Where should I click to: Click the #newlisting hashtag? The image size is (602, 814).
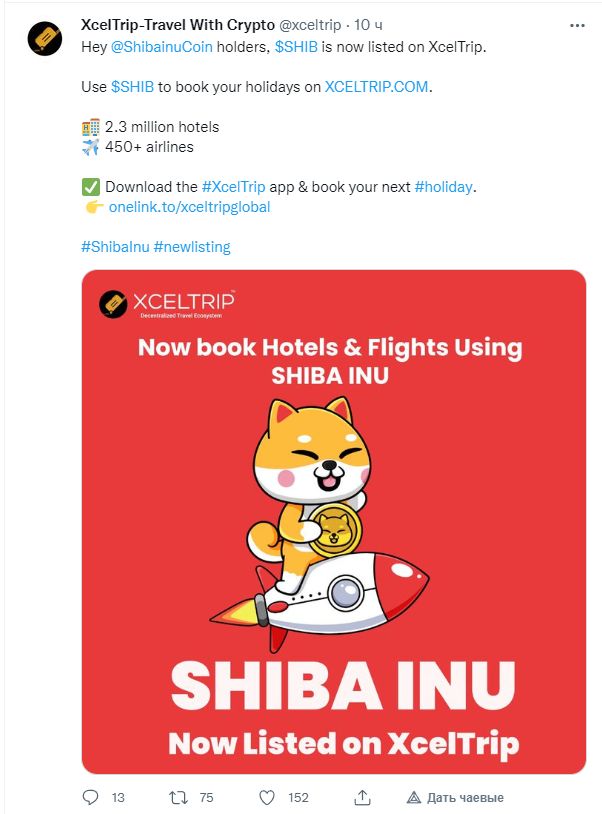pos(192,247)
